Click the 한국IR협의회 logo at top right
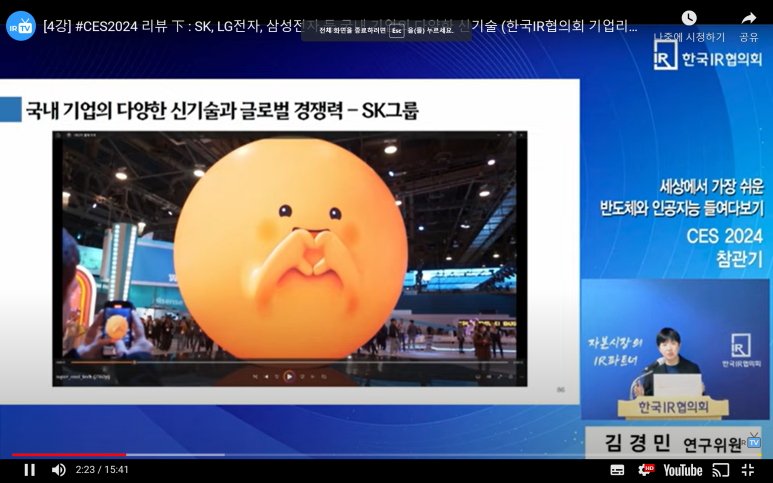Viewport: 773px width, 483px height. pos(708,55)
